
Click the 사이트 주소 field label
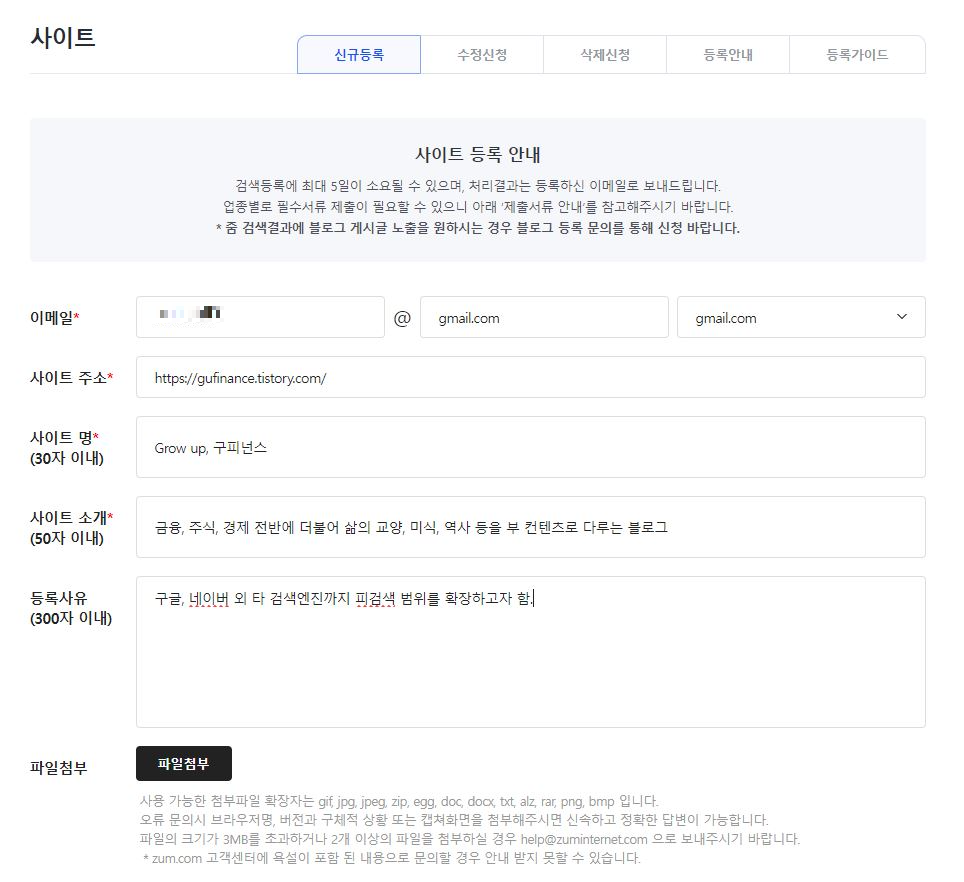pos(71,377)
